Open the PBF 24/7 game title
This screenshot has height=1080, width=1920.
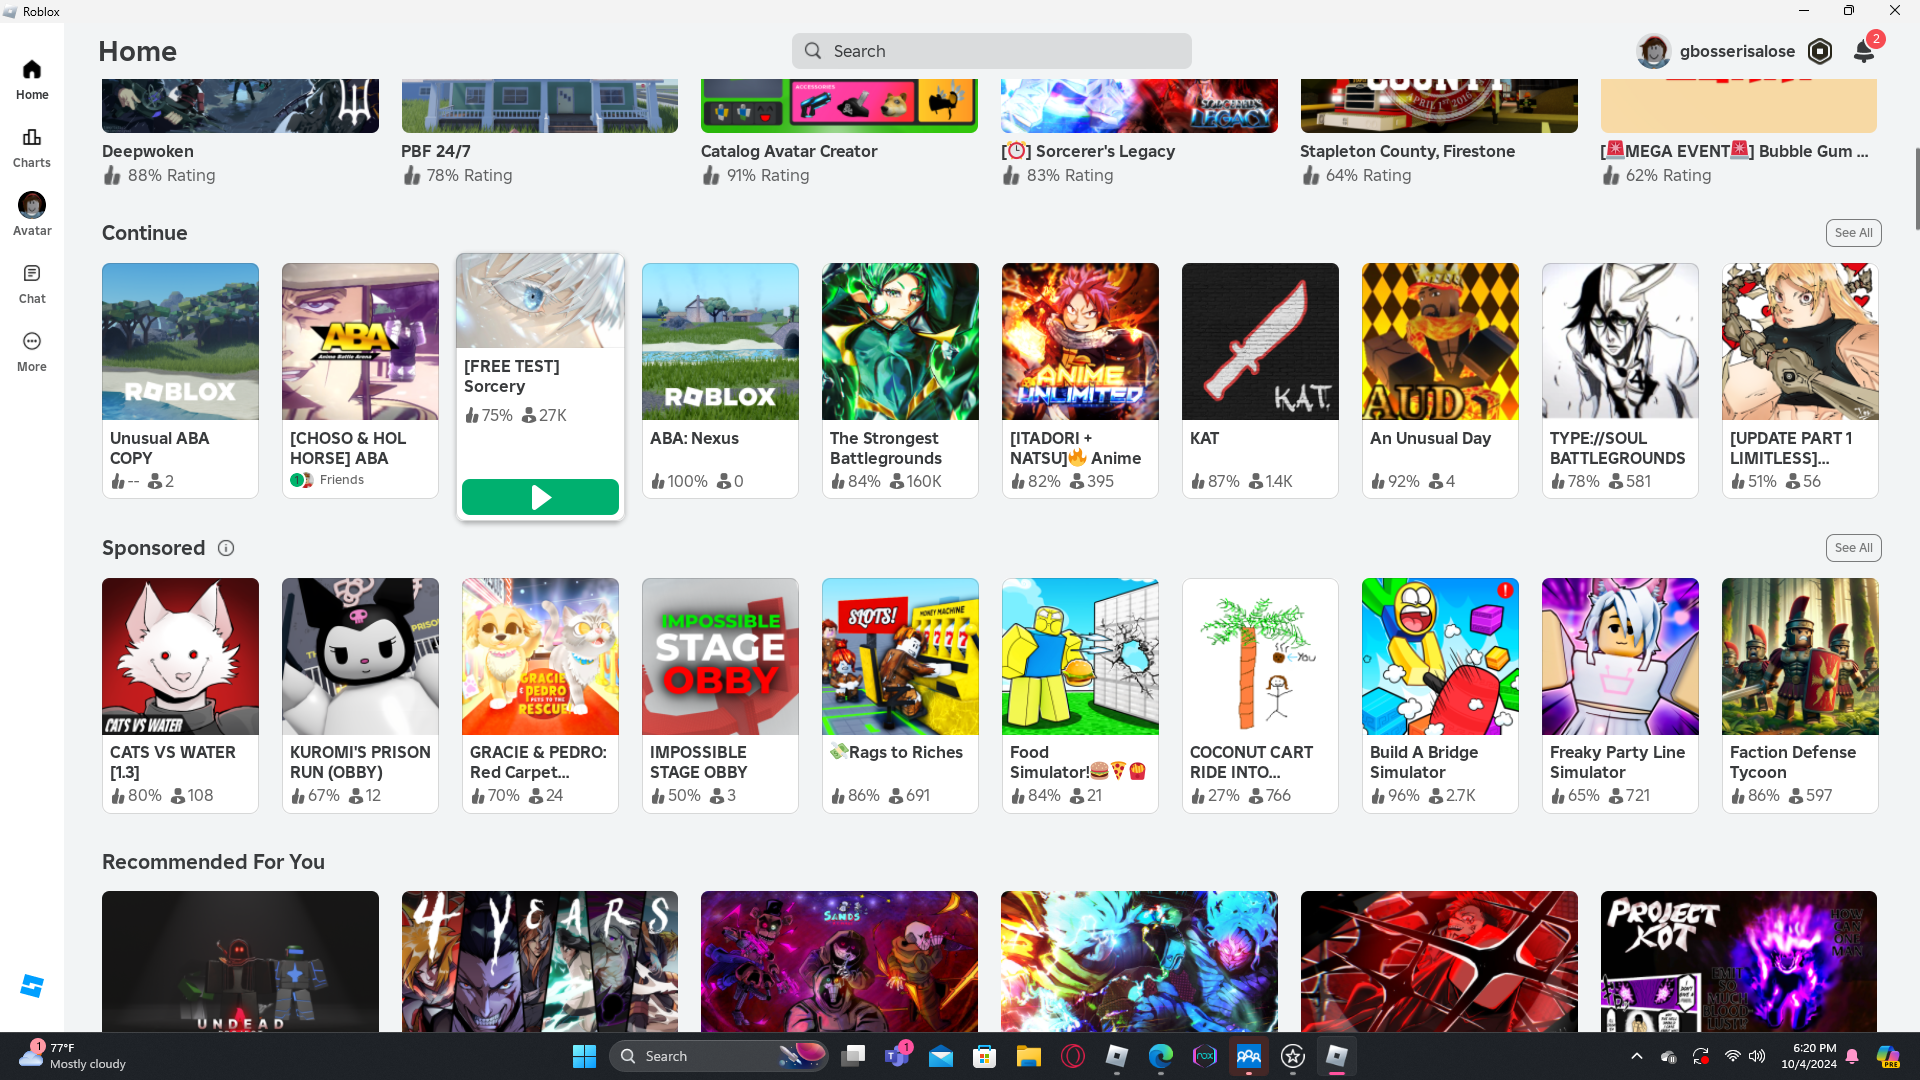coord(436,151)
